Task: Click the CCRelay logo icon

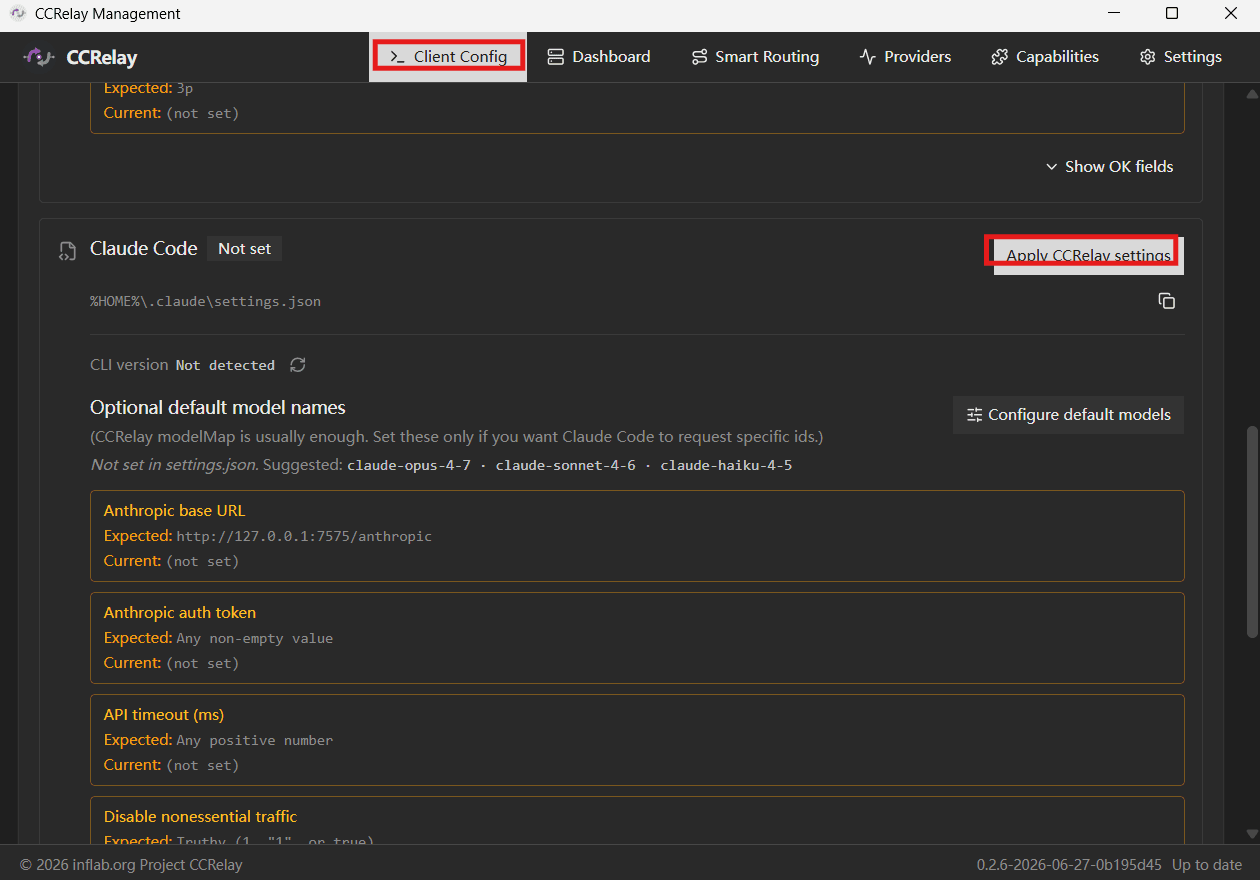Action: click(38, 57)
